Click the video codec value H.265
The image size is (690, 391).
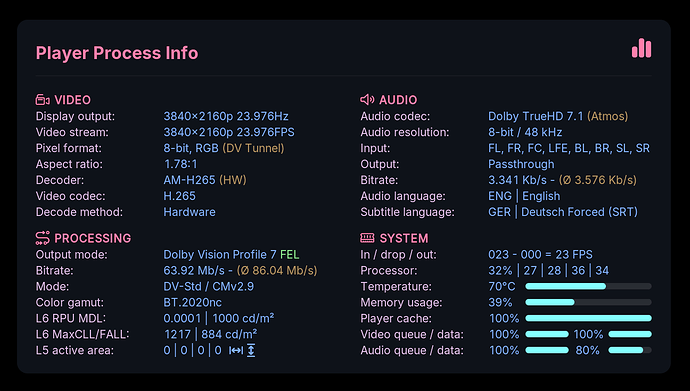point(180,196)
